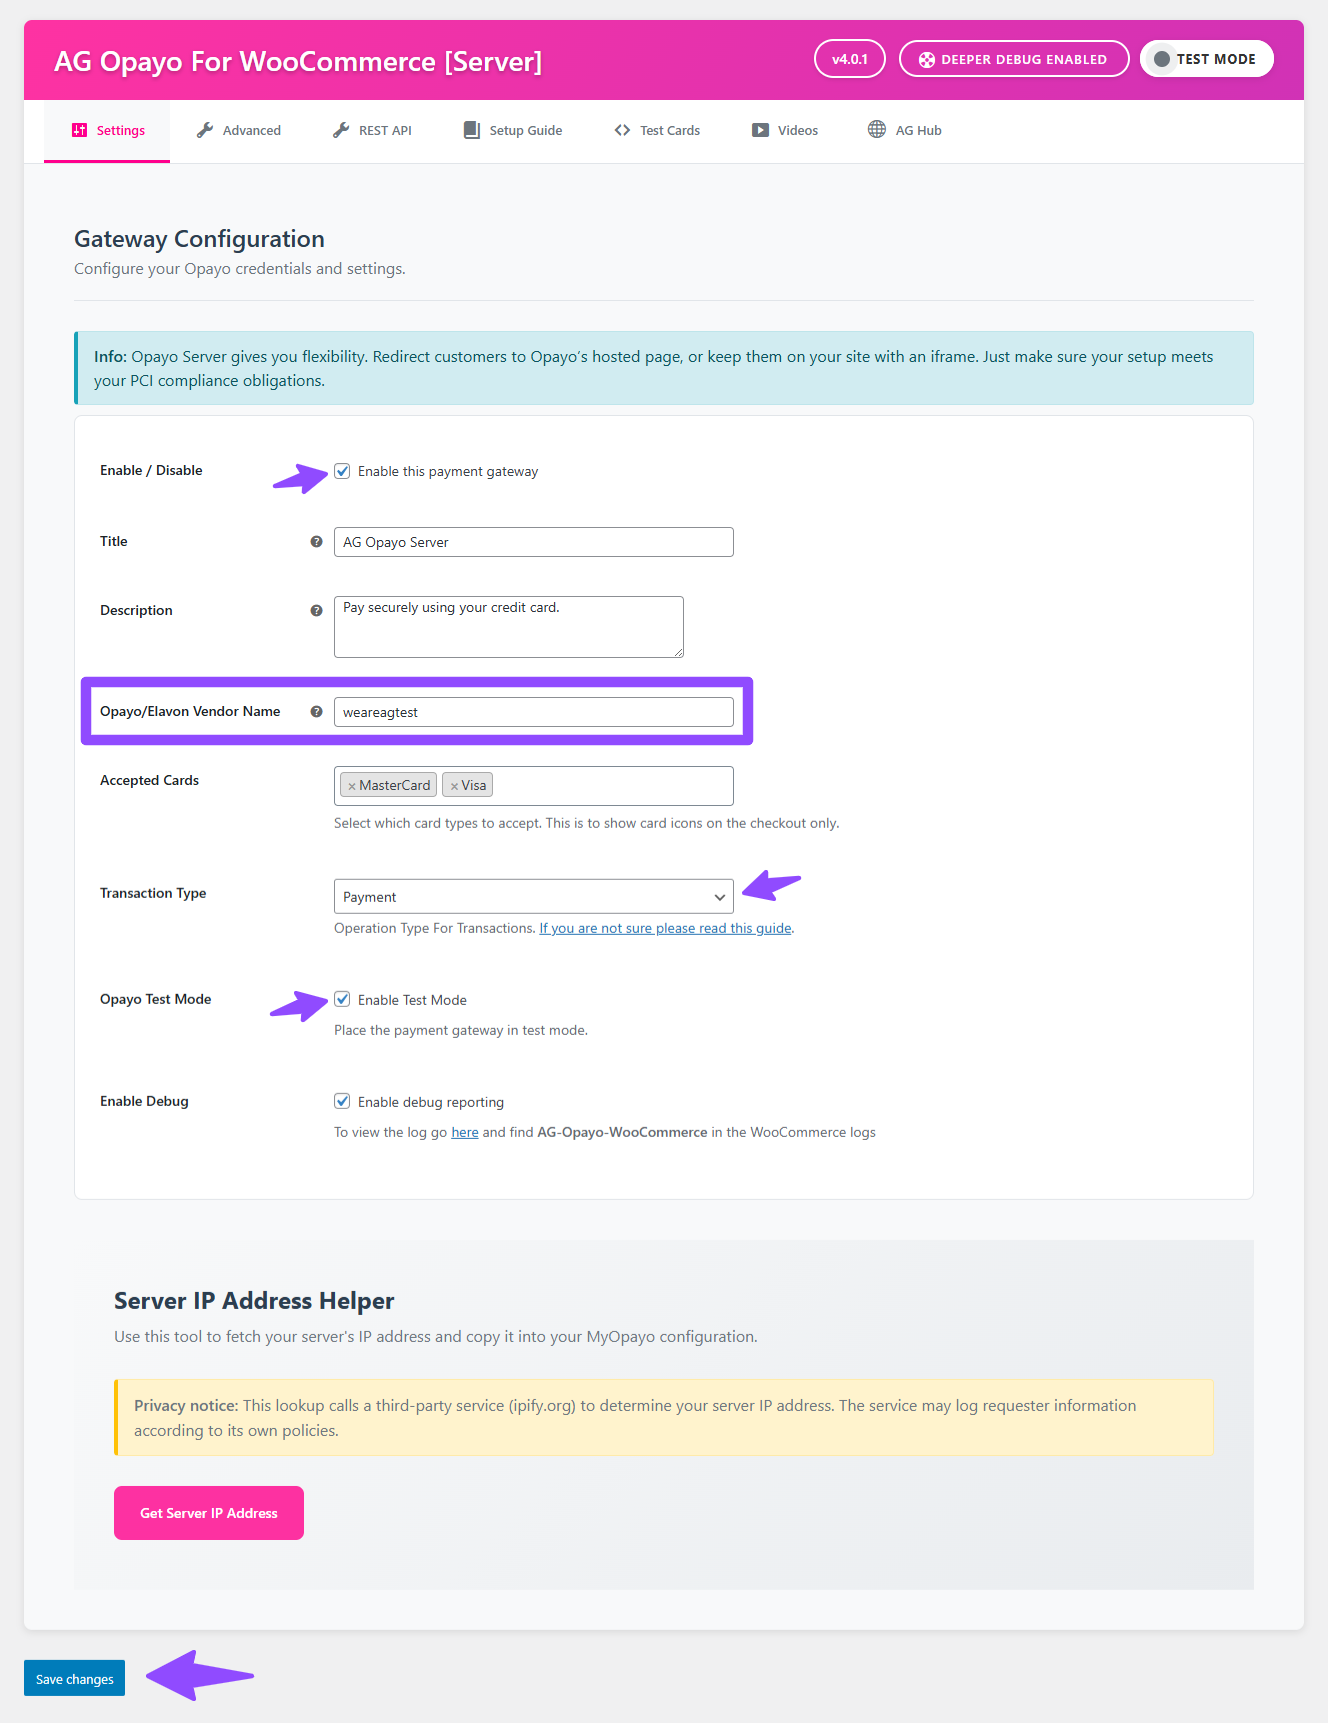Click the Title field help icon

pyautogui.click(x=316, y=542)
